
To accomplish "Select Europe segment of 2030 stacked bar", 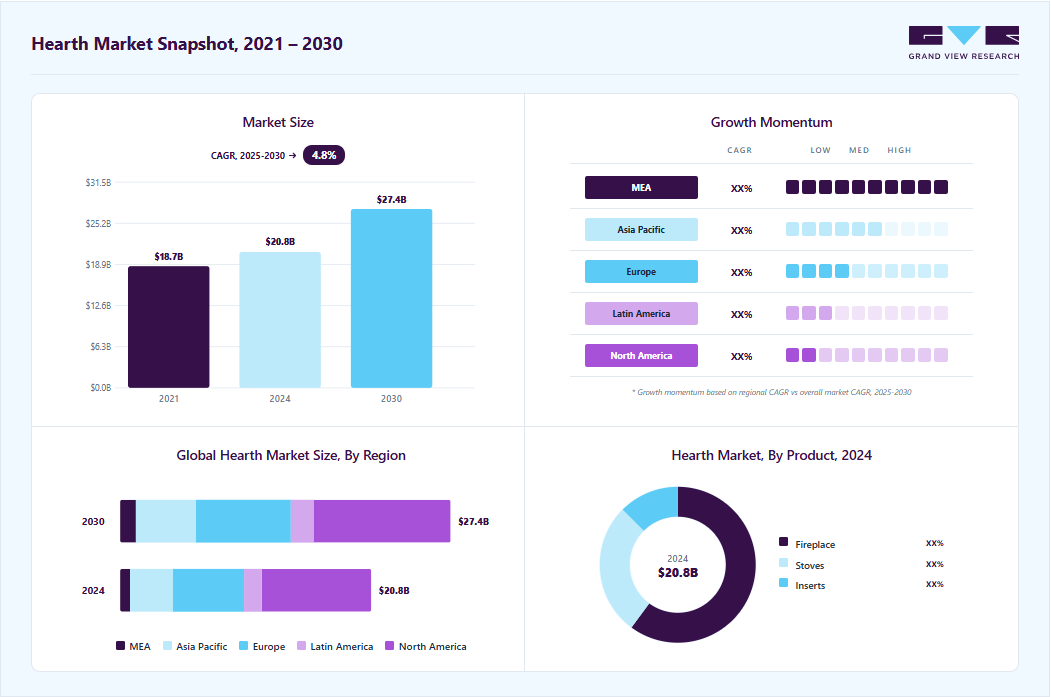I will (243, 521).
